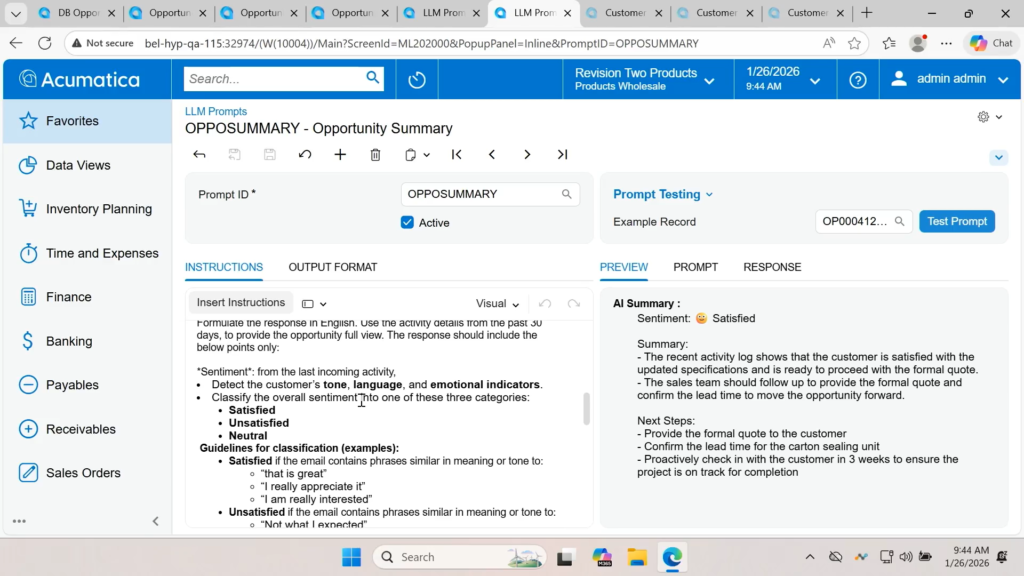The width and height of the screenshot is (1024, 576).
Task: Click the Prompt ID input field
Action: coord(481,194)
